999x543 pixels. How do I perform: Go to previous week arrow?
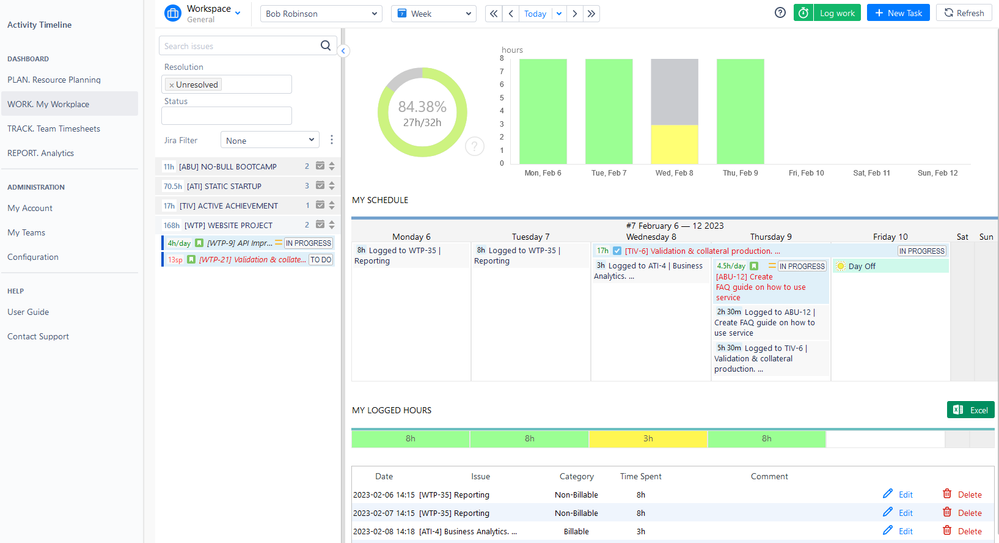coord(510,13)
